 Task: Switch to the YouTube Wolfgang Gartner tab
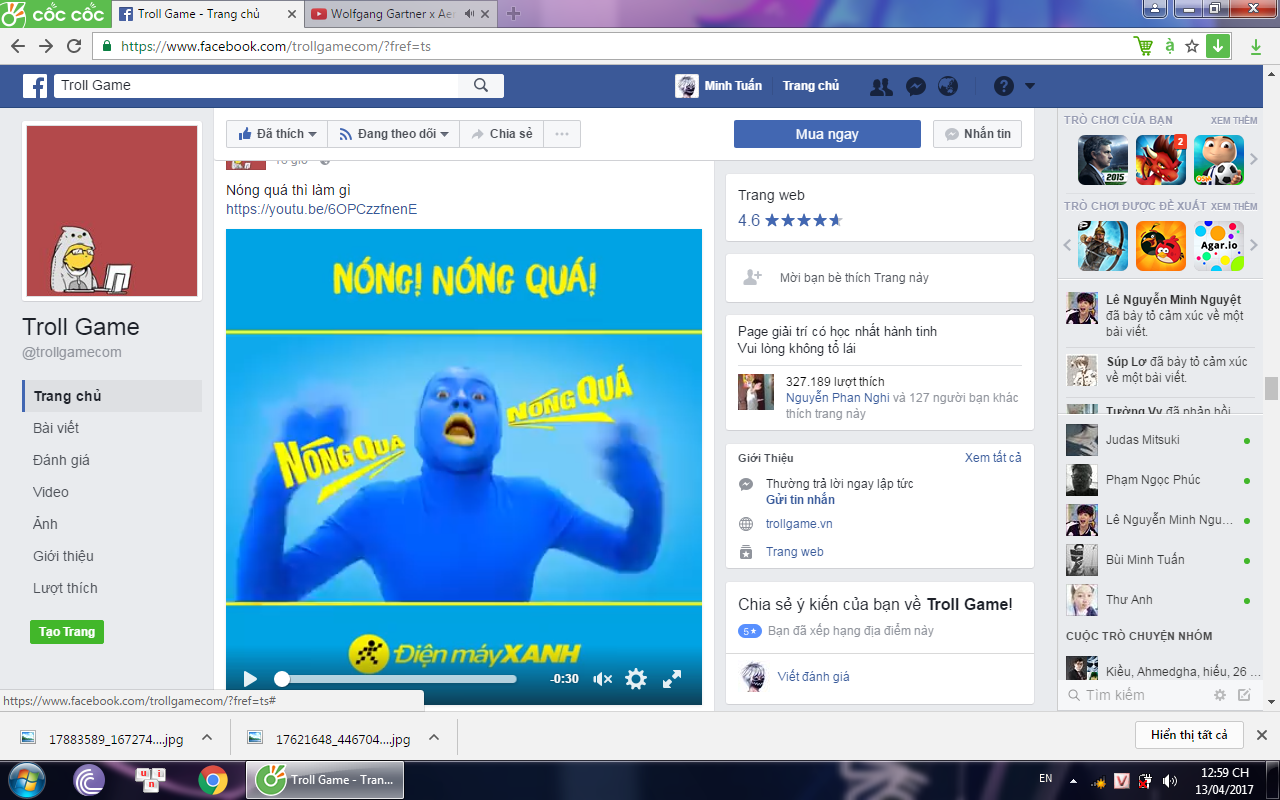(x=392, y=14)
